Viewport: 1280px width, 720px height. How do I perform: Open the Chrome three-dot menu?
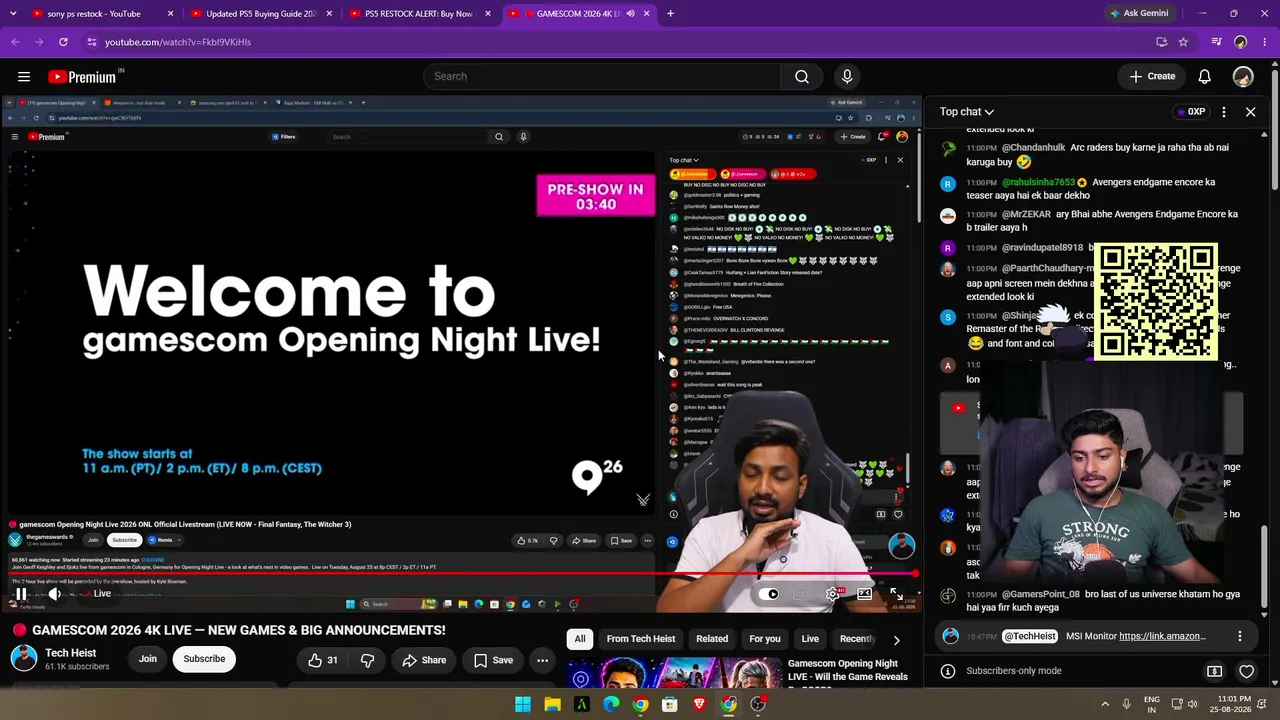[1264, 42]
